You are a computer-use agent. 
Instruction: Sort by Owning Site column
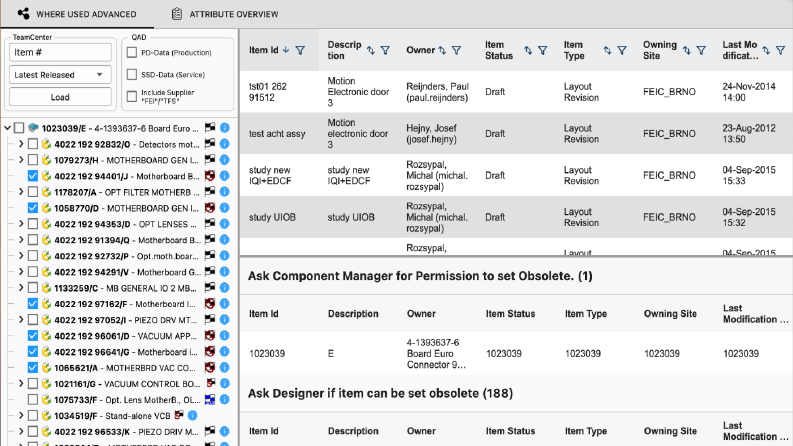click(x=687, y=50)
